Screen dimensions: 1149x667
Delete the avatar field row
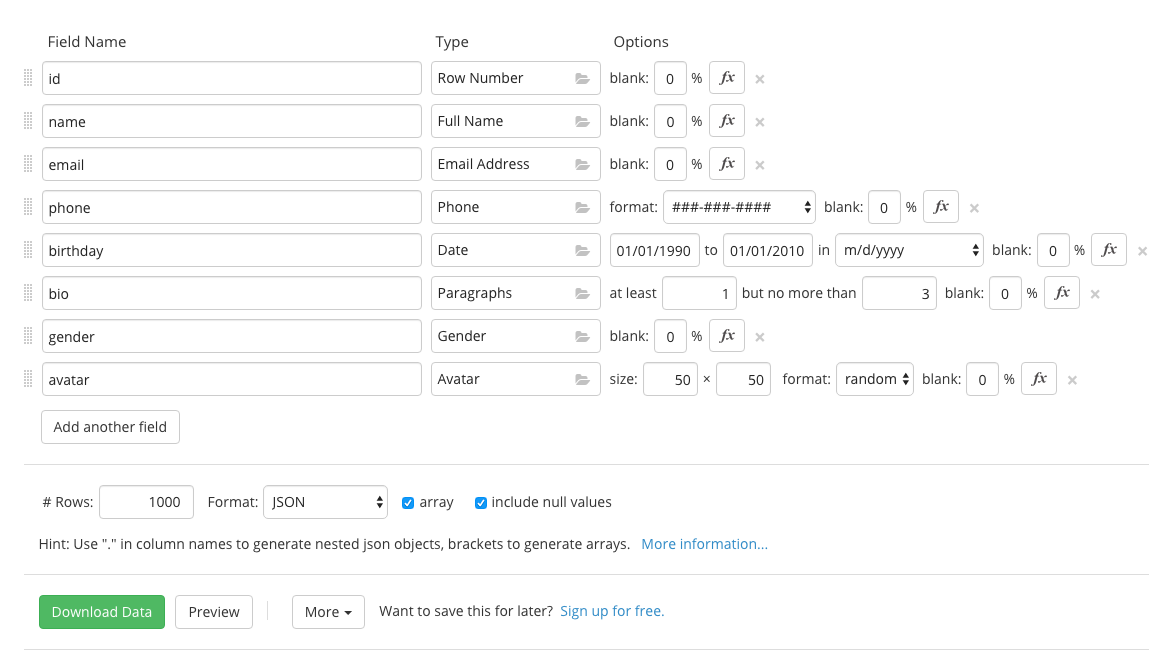pyautogui.click(x=1072, y=380)
